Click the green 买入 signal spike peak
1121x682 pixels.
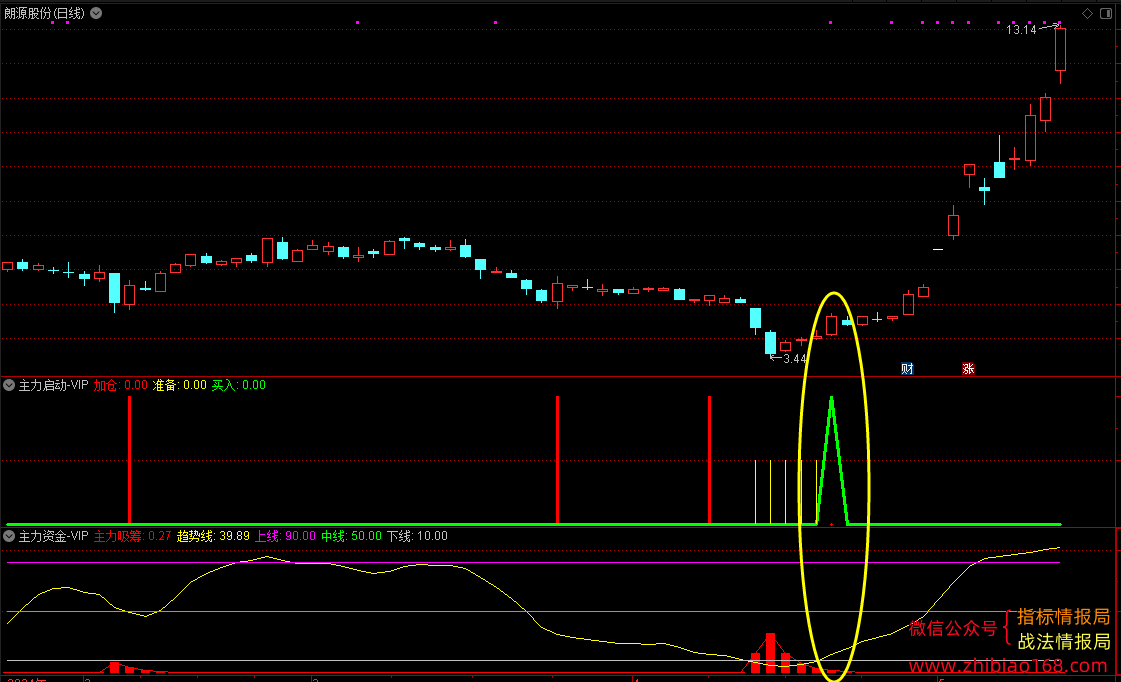click(x=831, y=400)
